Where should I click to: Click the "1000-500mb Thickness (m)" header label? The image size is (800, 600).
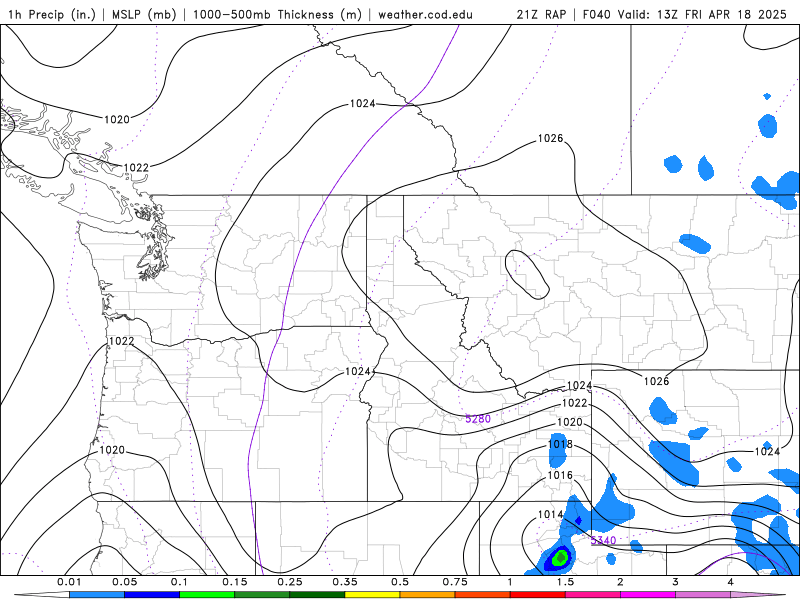coord(277,14)
